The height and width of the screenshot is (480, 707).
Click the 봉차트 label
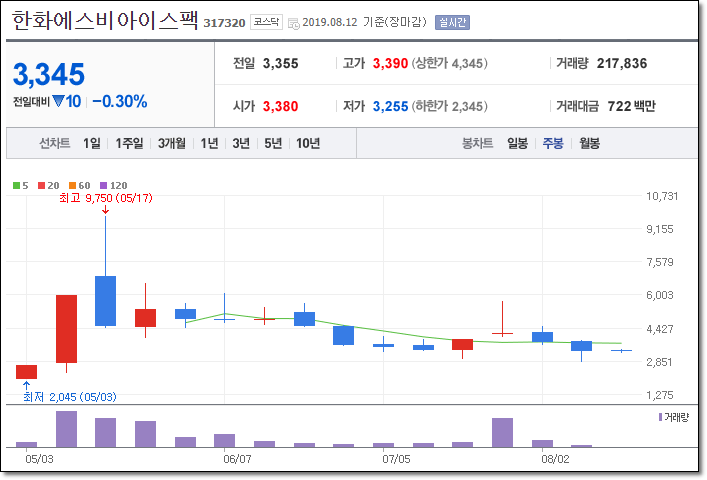pyautogui.click(x=477, y=143)
